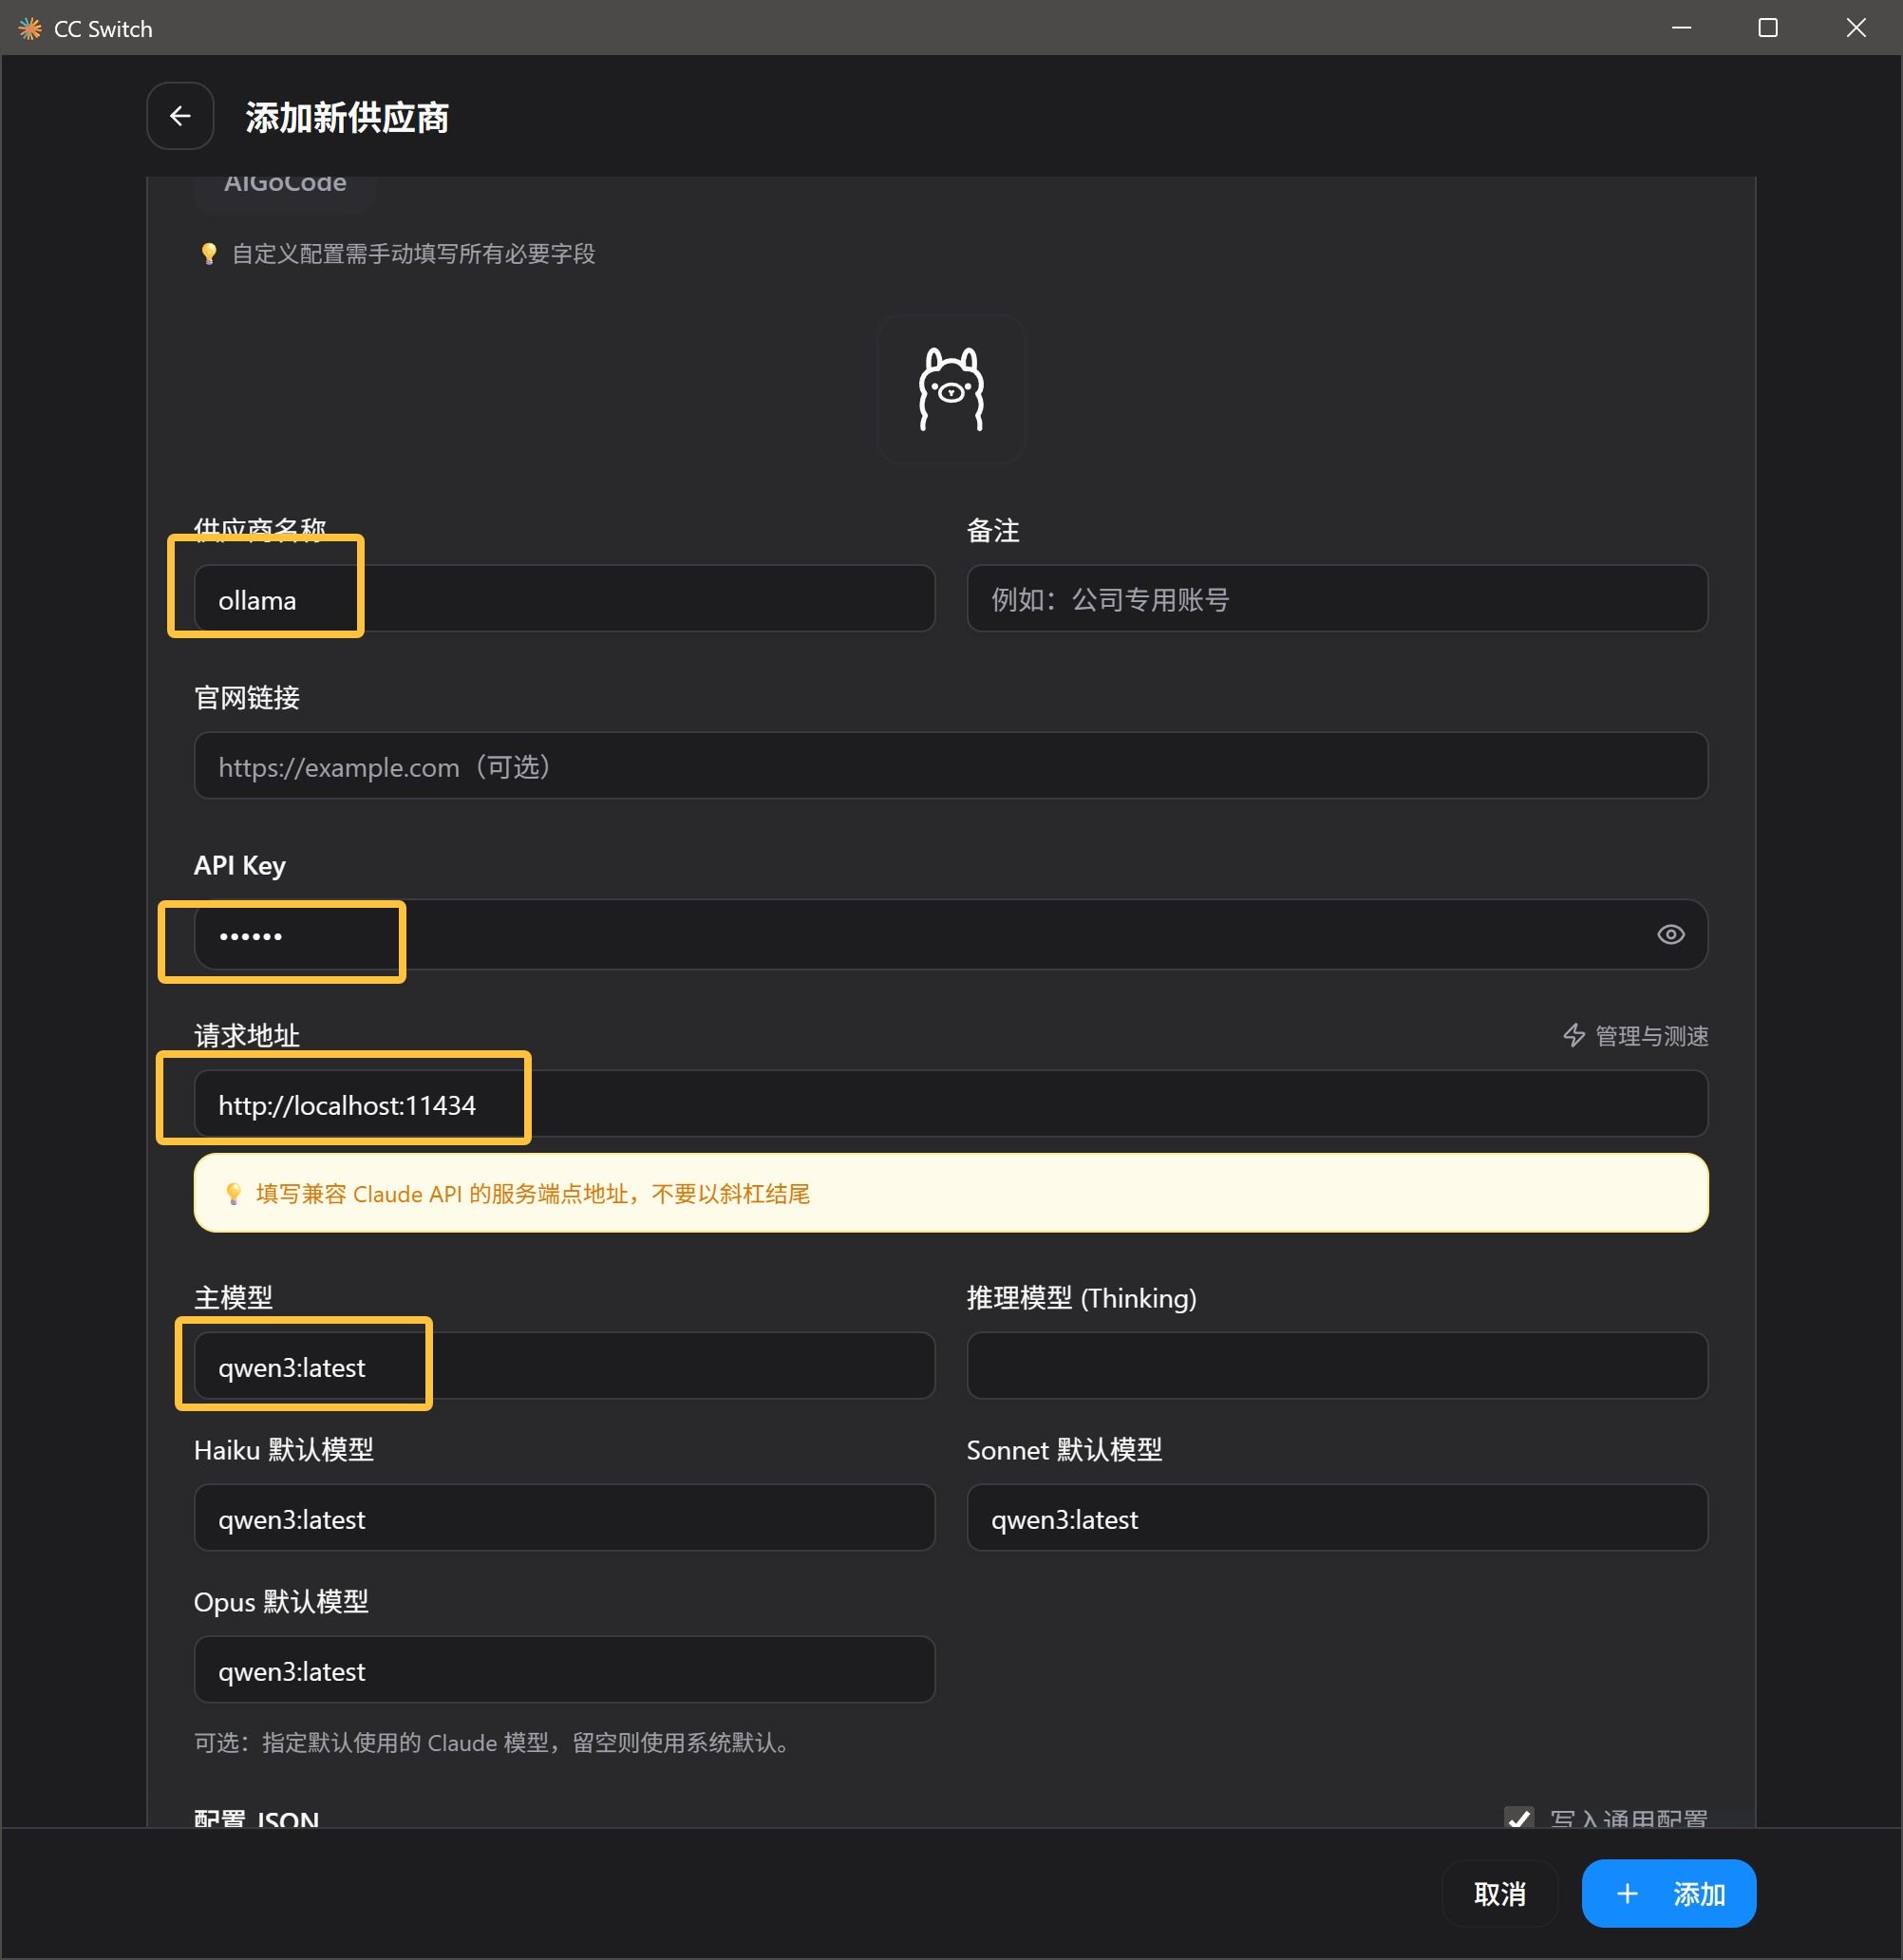Image resolution: width=1903 pixels, height=1960 pixels.
Task: Click the CC Switch title bar icon
Action: (30, 28)
